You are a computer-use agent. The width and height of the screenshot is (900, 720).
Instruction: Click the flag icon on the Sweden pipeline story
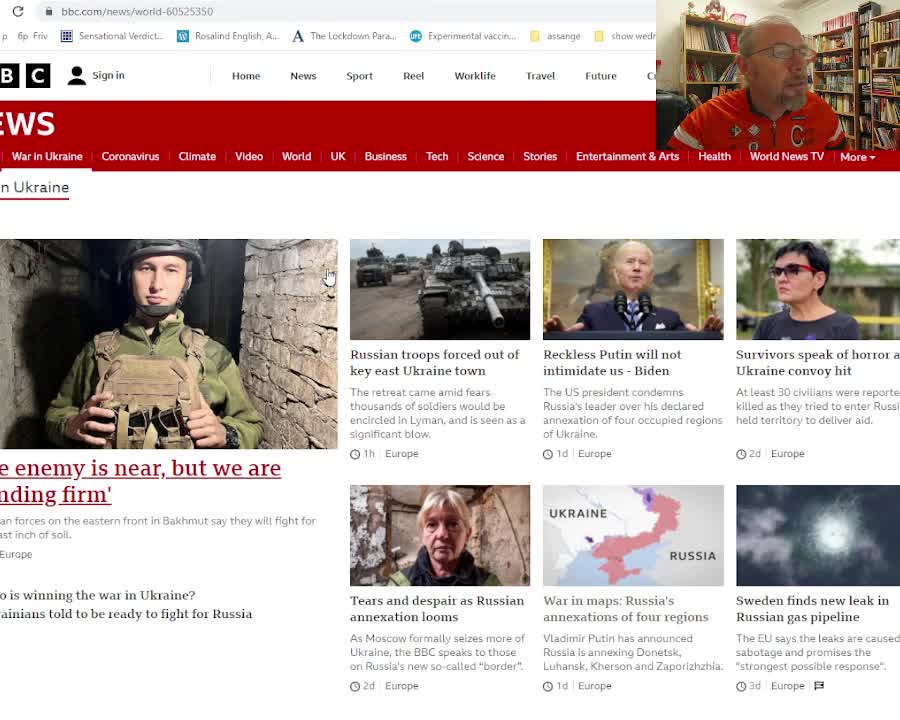pos(821,686)
